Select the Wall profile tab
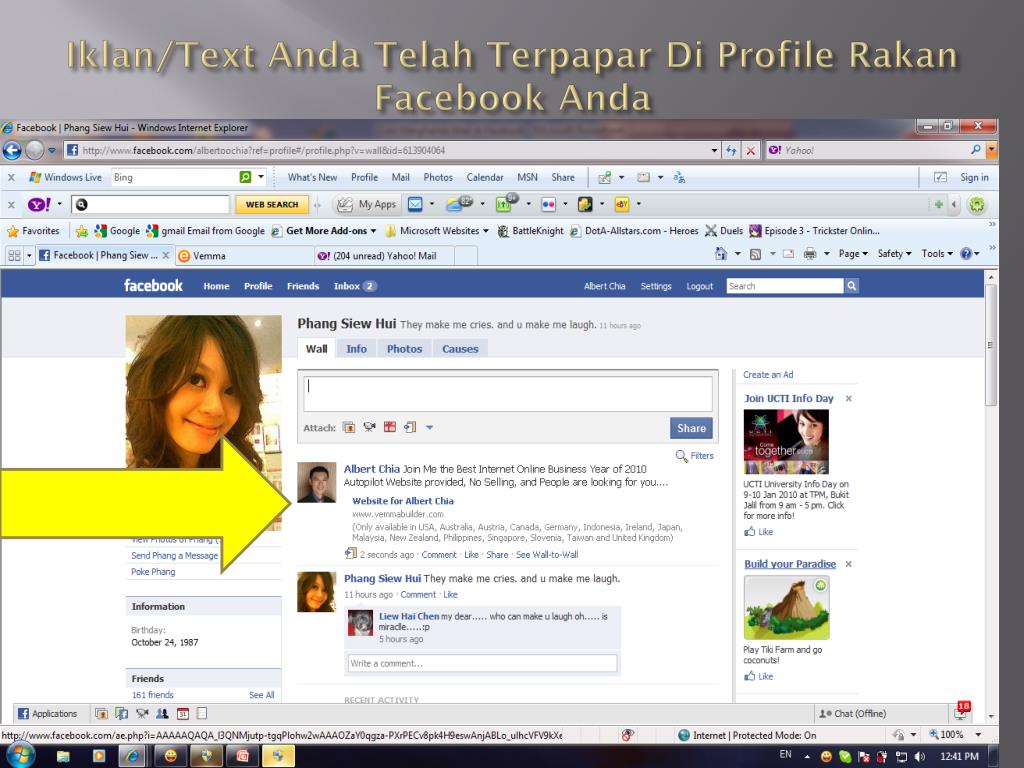Screen dimensions: 1024x768 317,349
